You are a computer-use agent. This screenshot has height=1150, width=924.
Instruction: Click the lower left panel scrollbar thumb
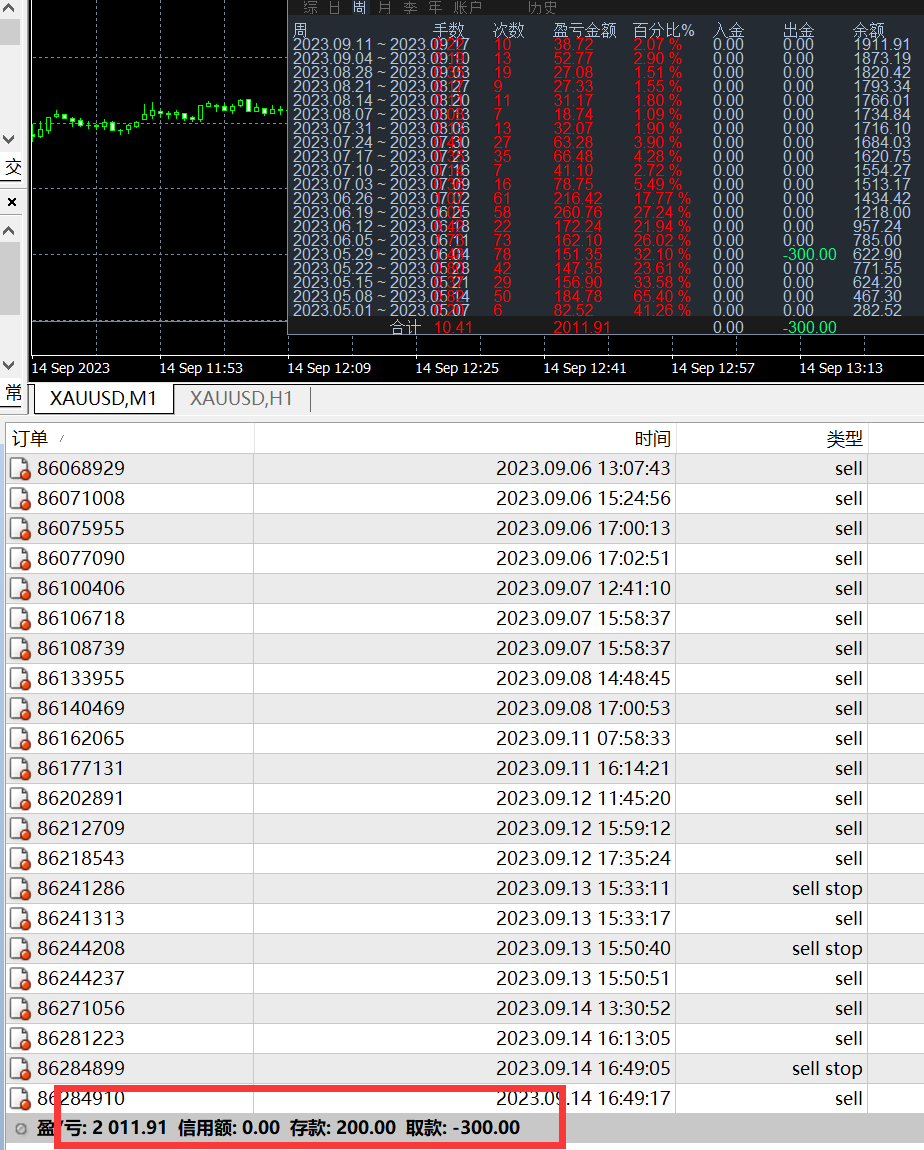10,279
